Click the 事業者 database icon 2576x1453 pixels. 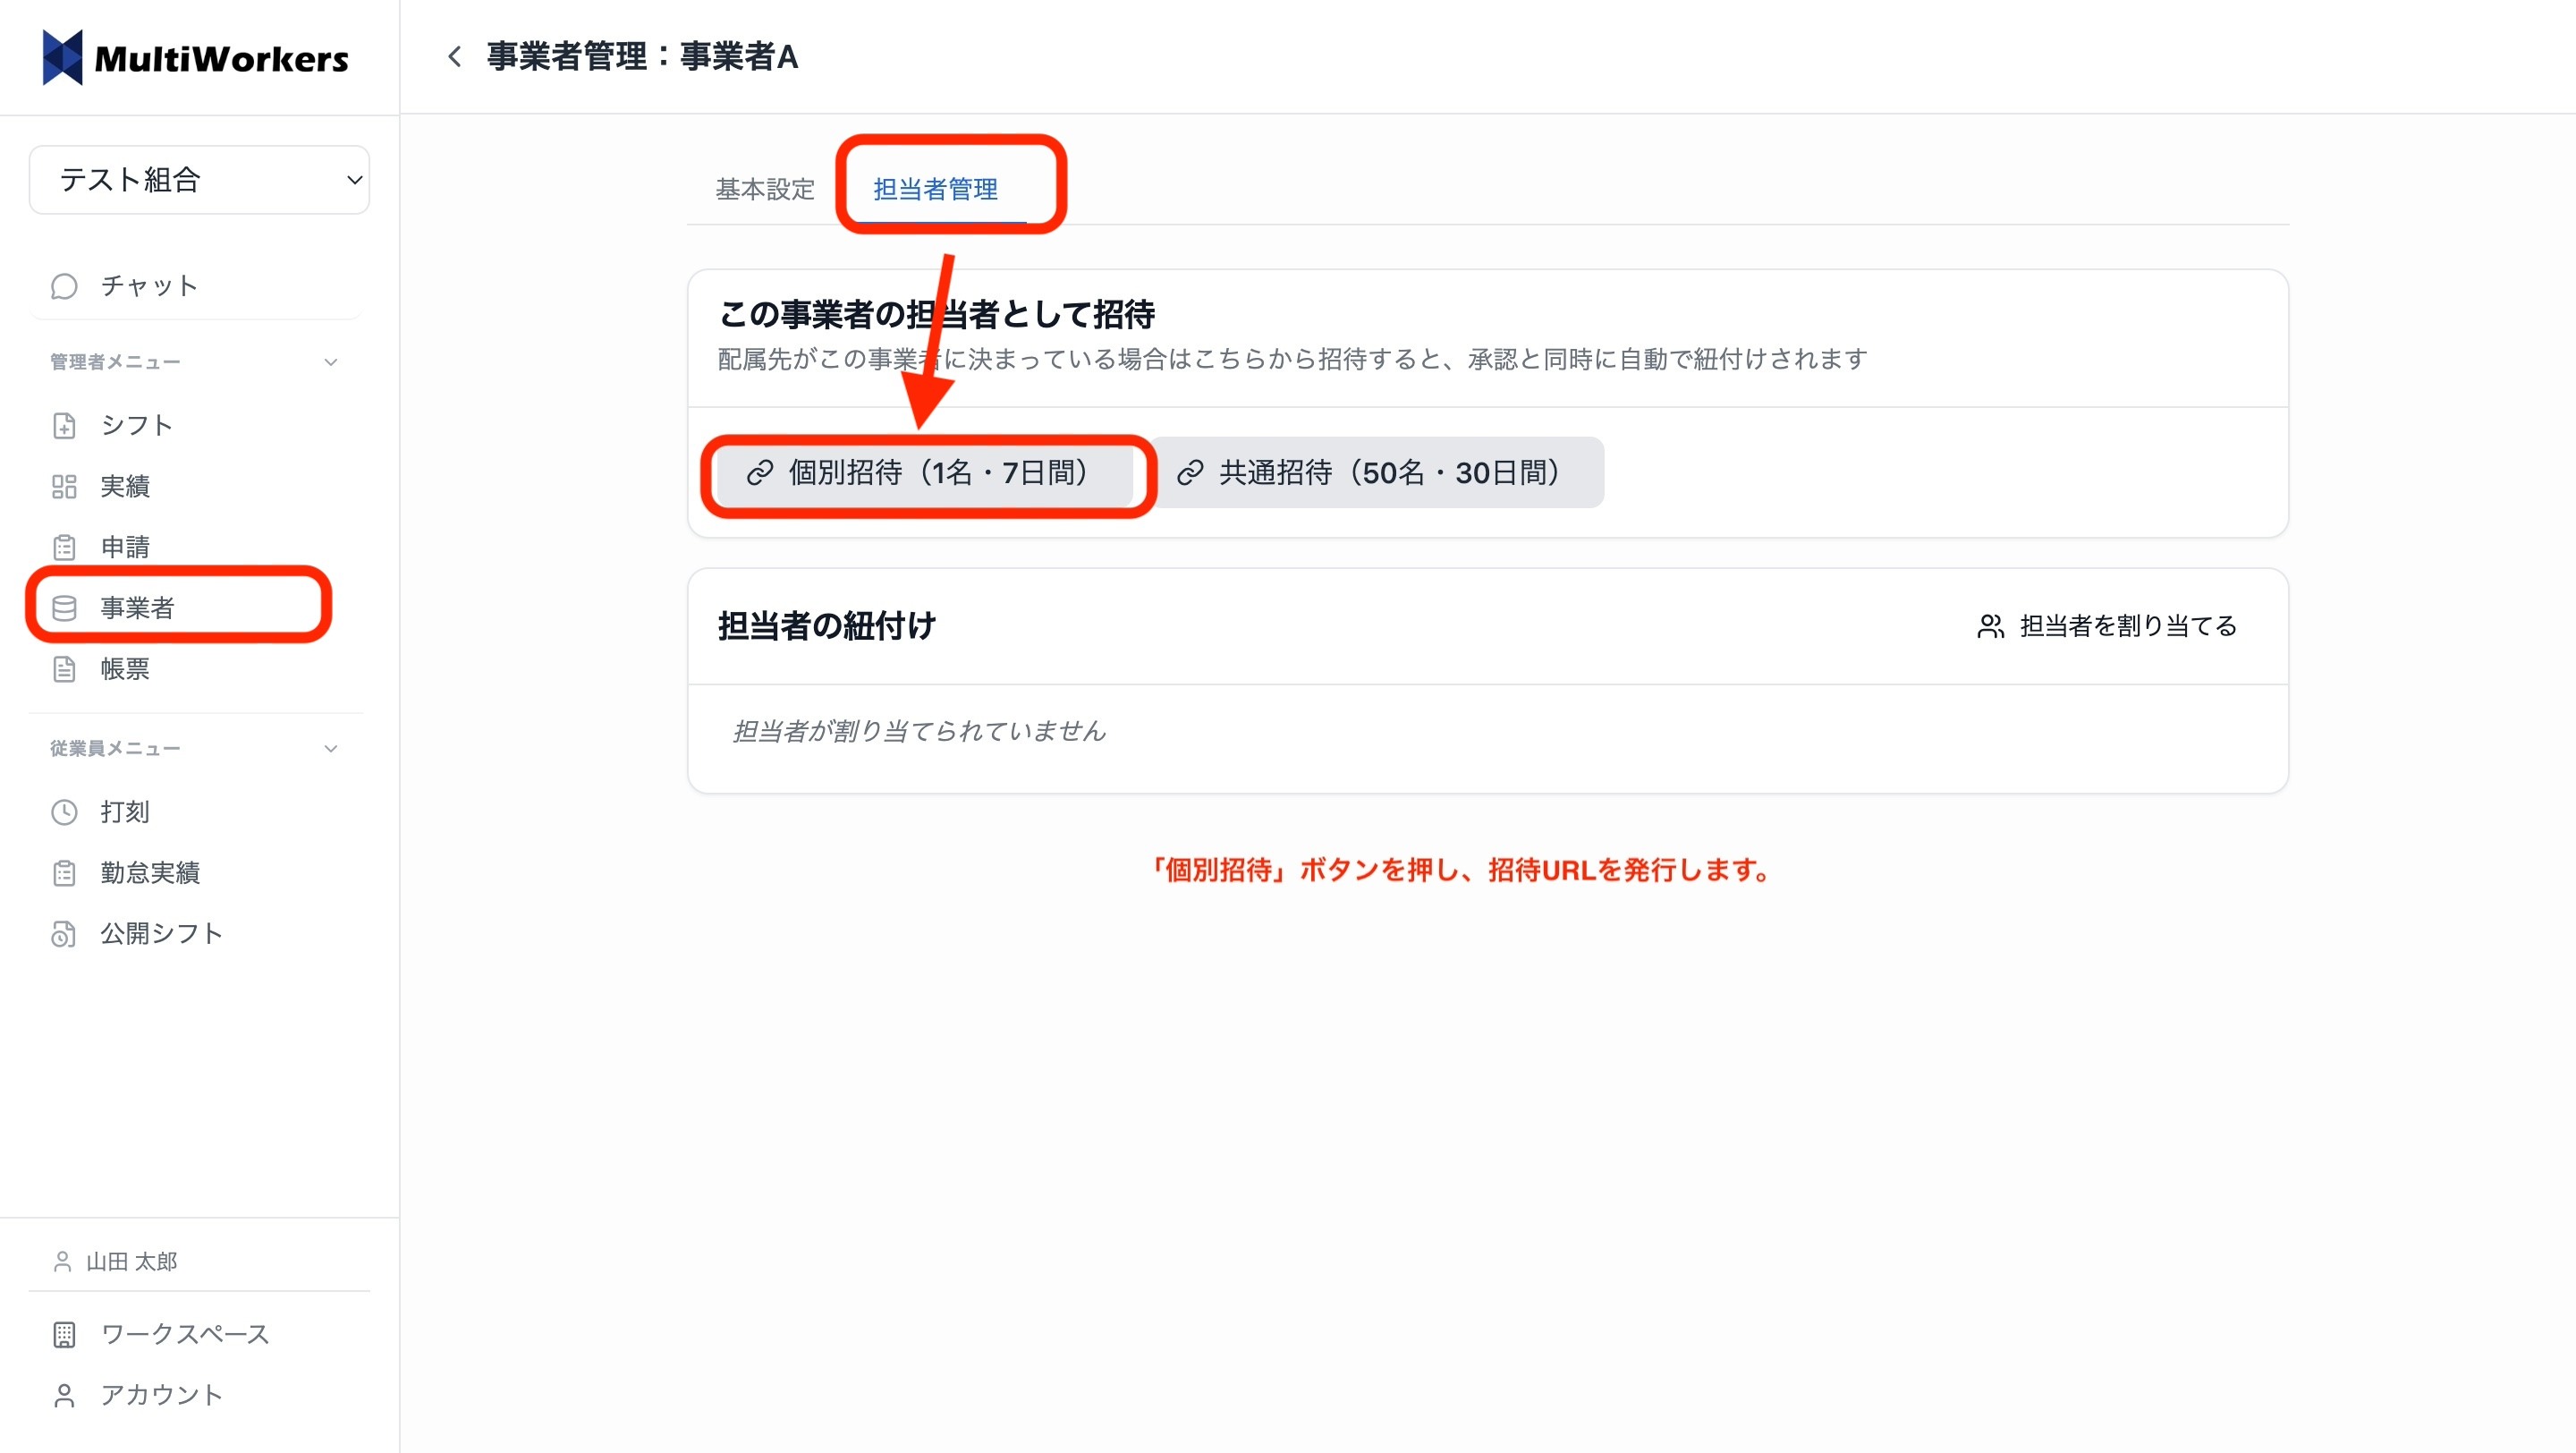pyautogui.click(x=64, y=608)
